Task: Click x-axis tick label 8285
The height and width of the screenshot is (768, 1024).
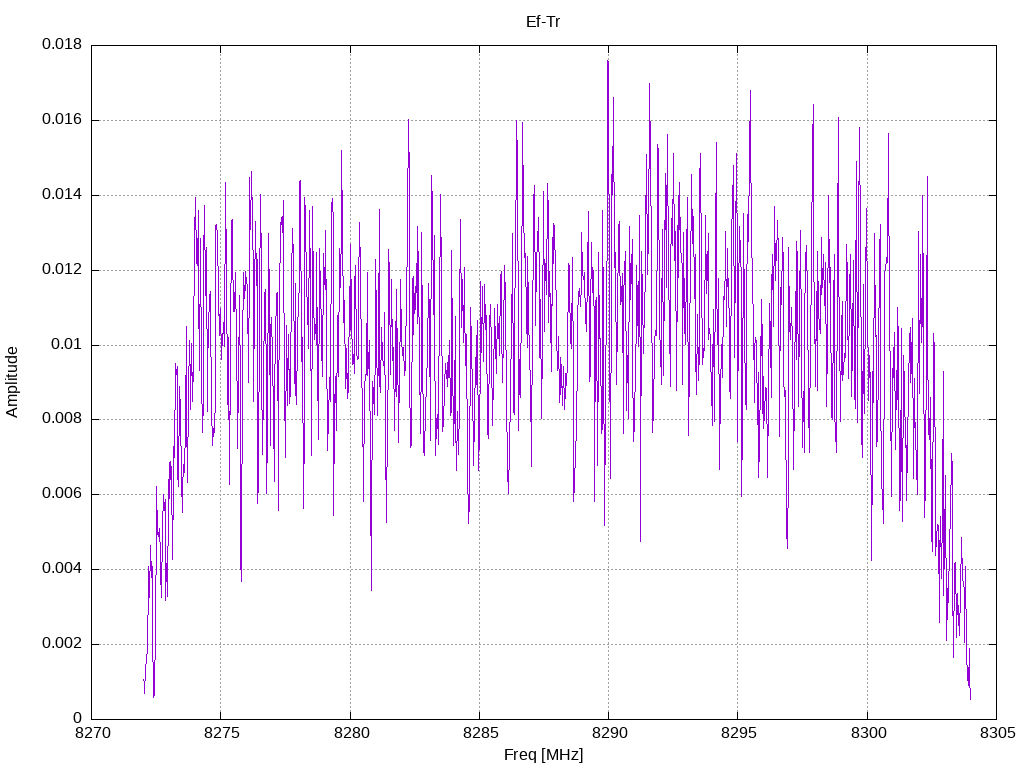Action: pos(481,733)
